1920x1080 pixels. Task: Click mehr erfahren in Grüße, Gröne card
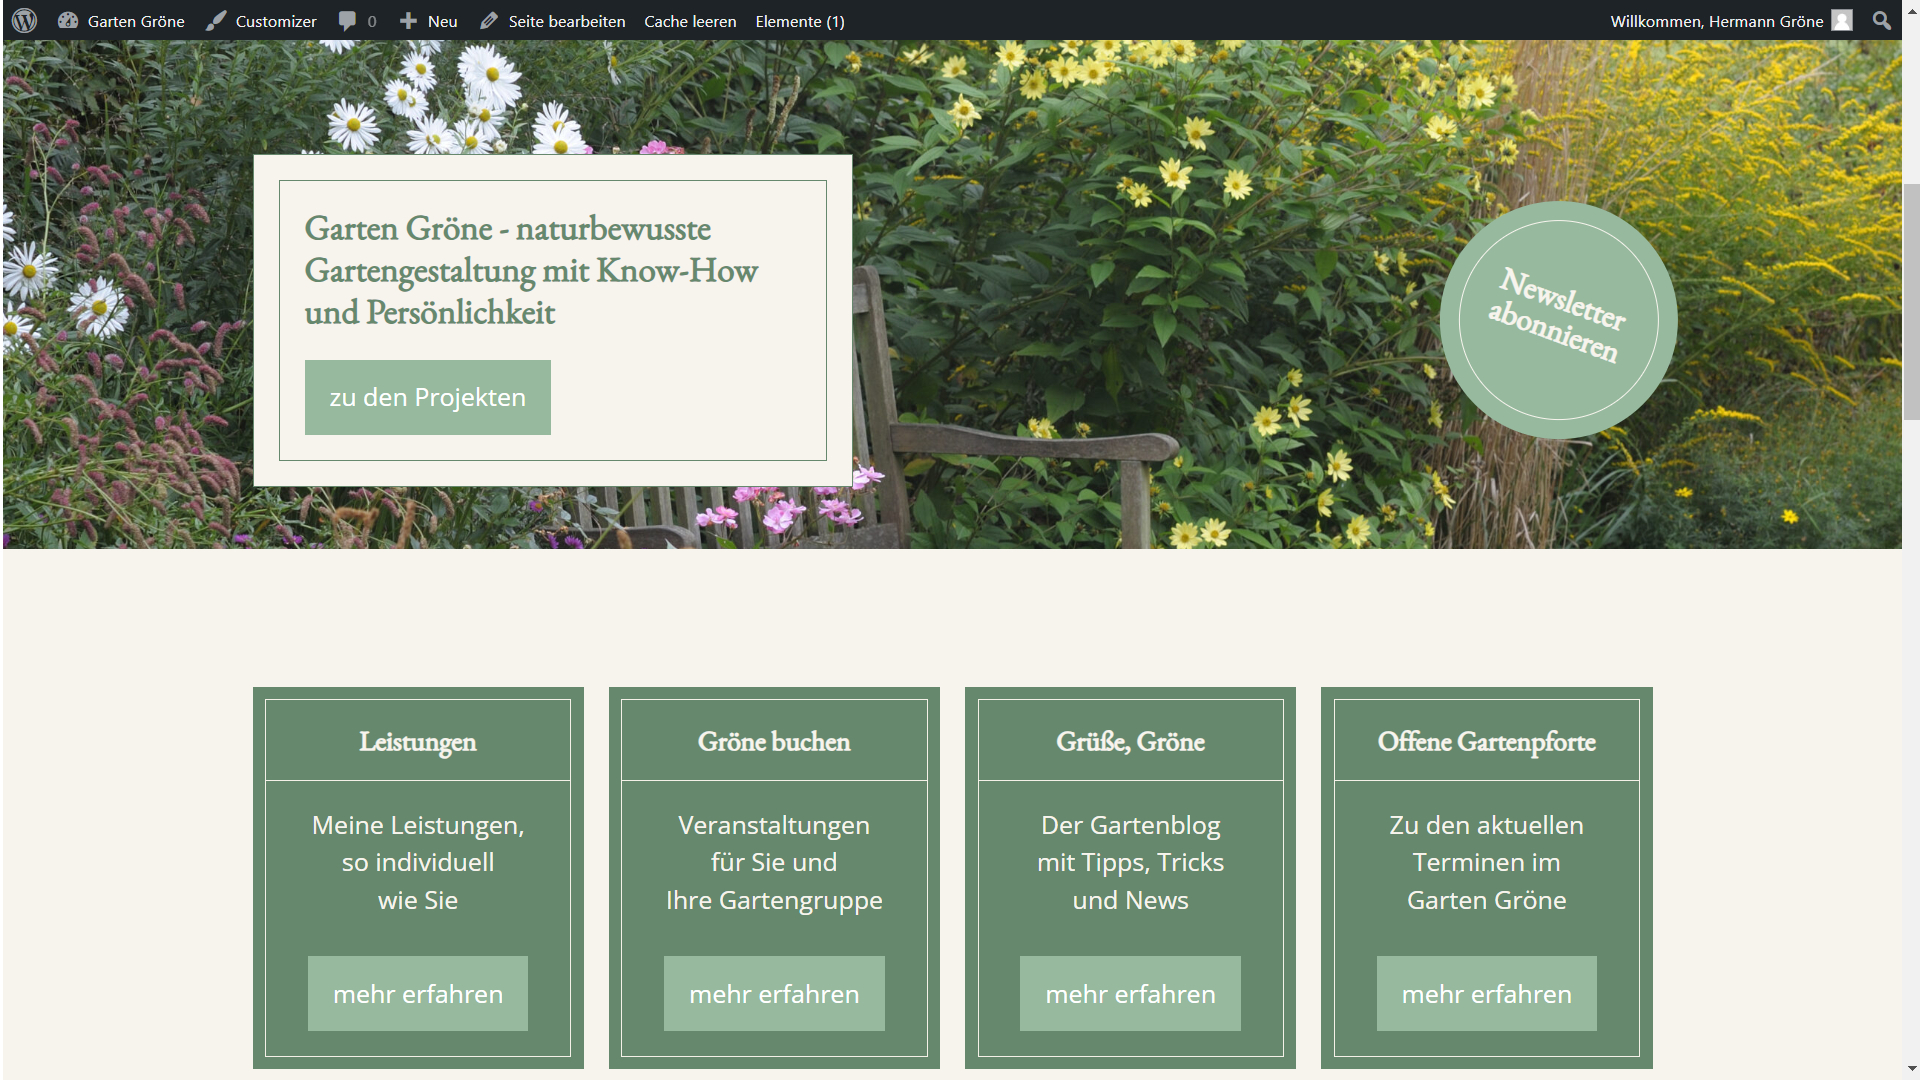1130,994
